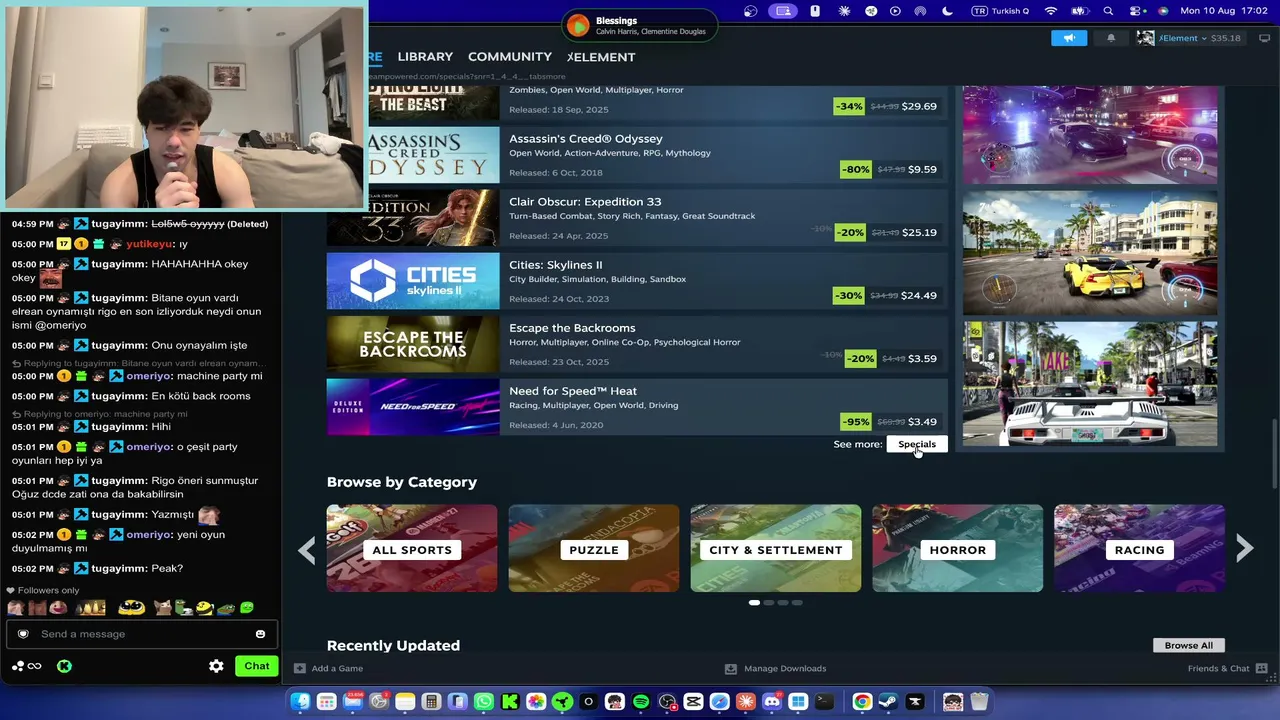
Task: Advance categories with the right arrow
Action: point(1244,548)
